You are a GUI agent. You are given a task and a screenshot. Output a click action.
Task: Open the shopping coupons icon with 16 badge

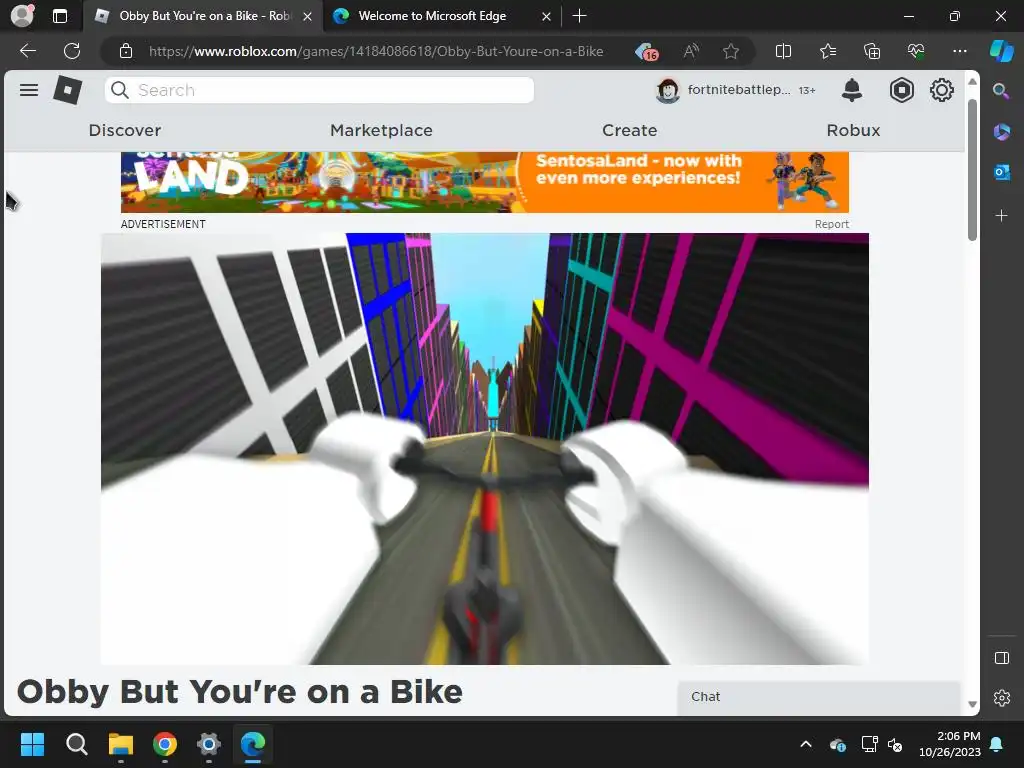647,52
